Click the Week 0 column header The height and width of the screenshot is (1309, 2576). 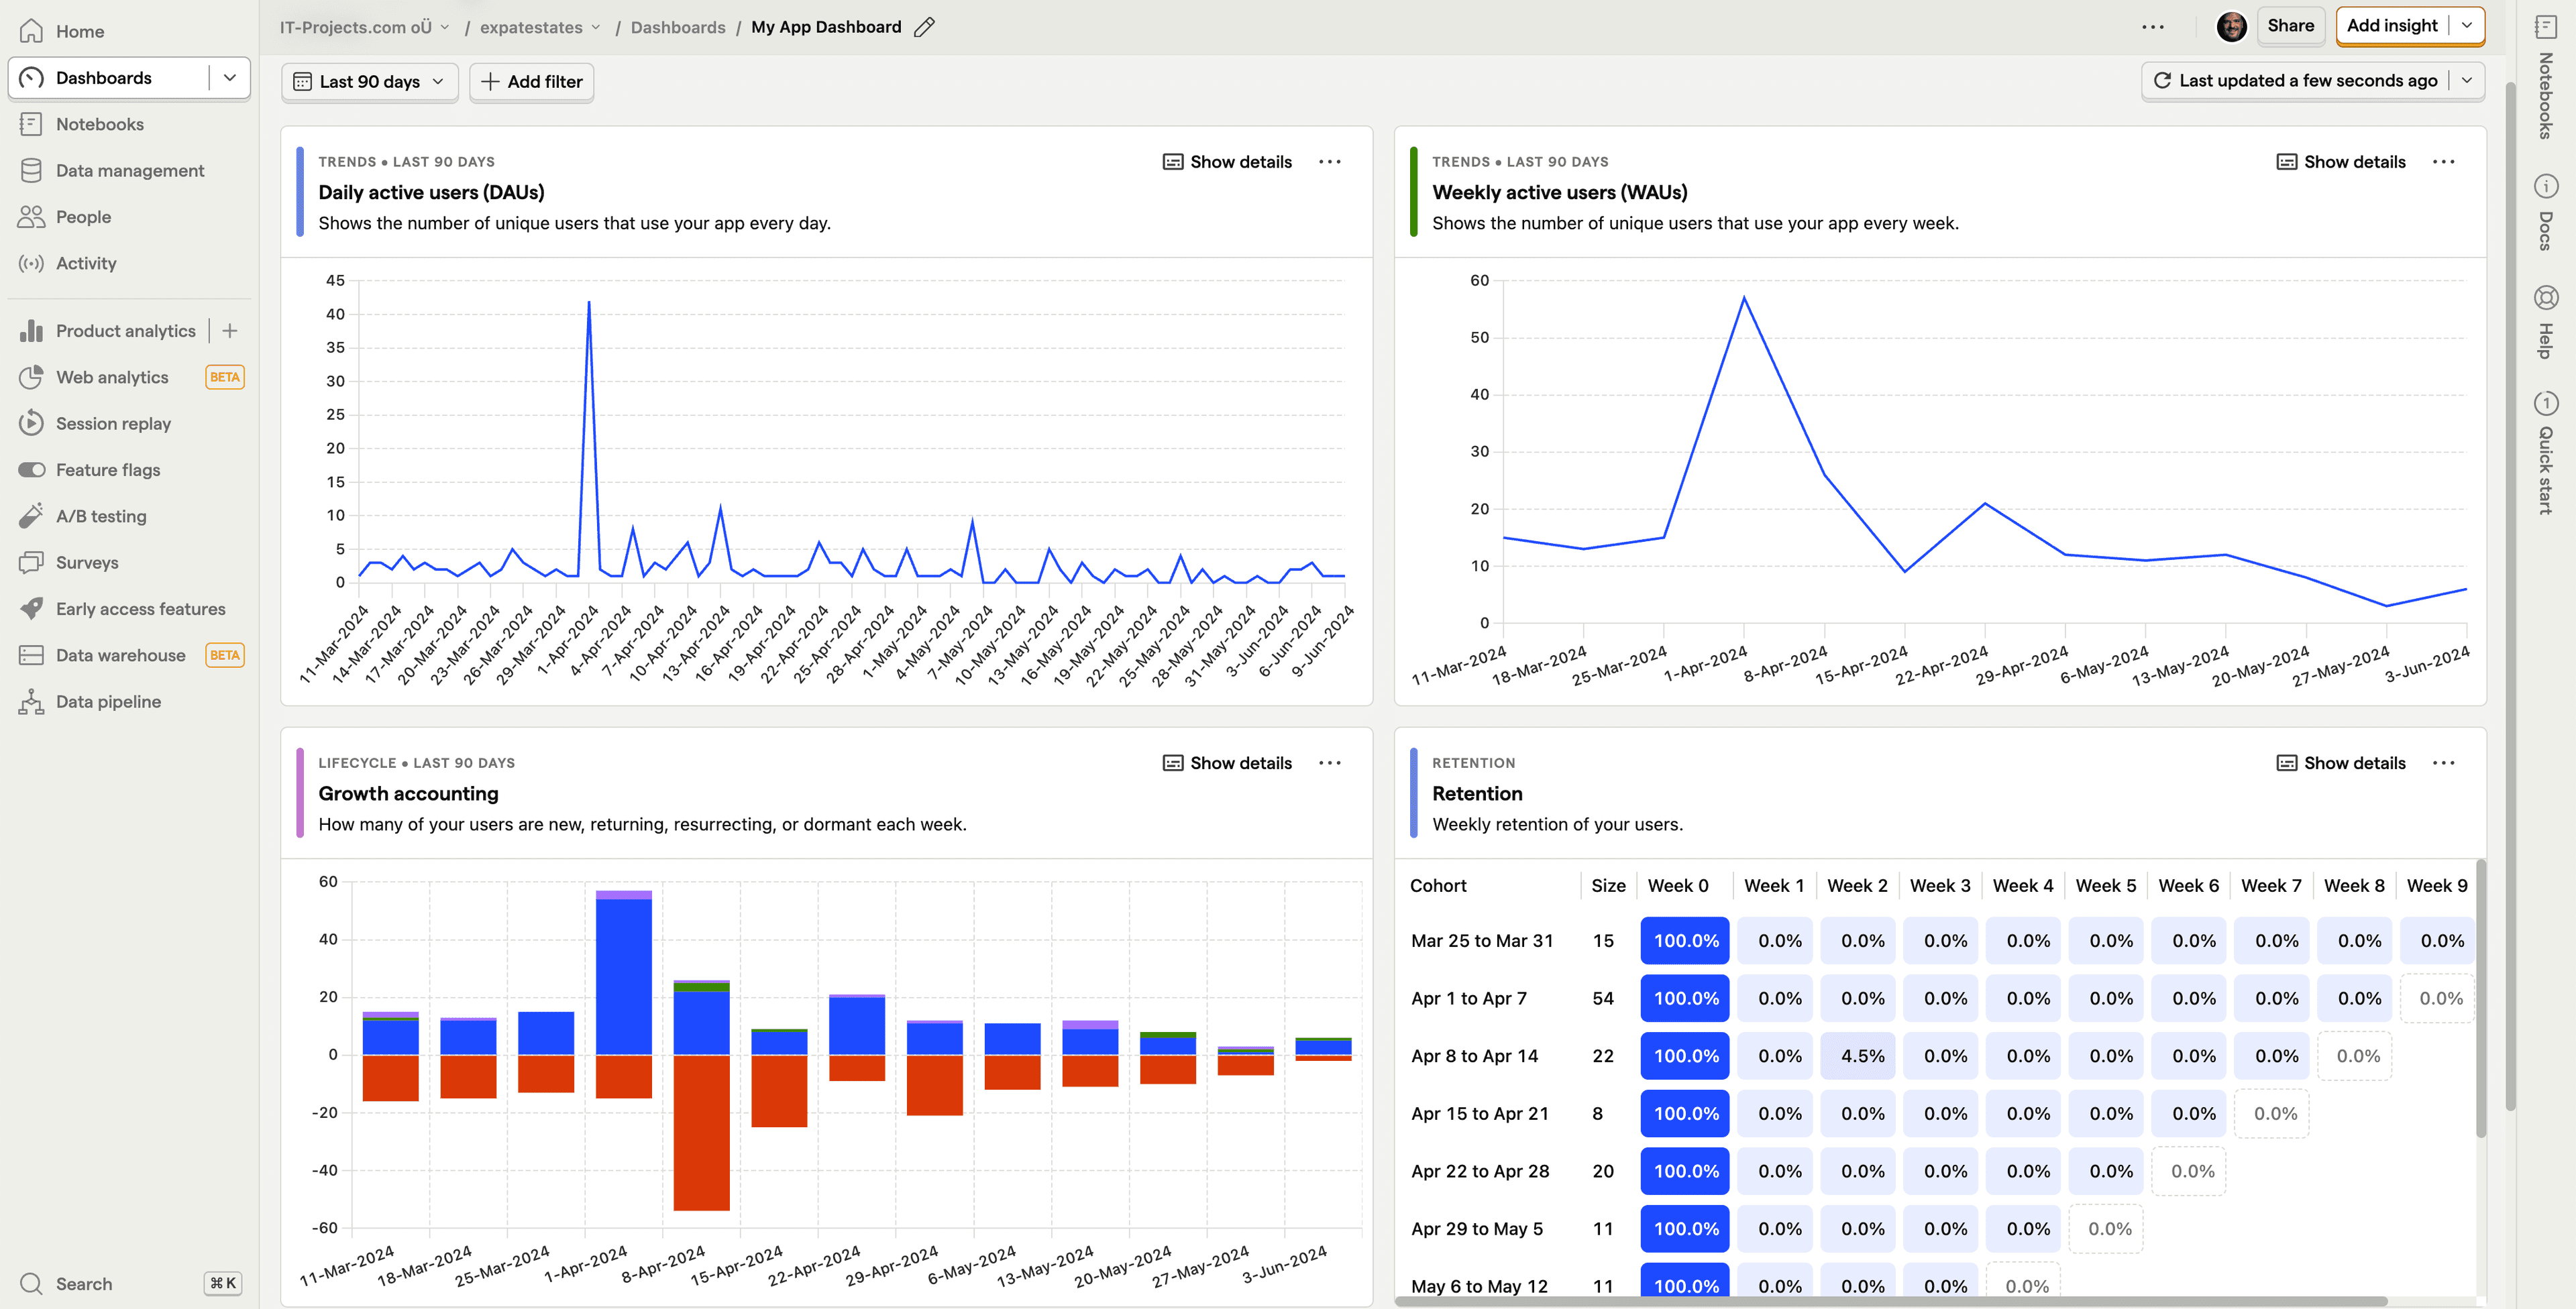[1678, 885]
